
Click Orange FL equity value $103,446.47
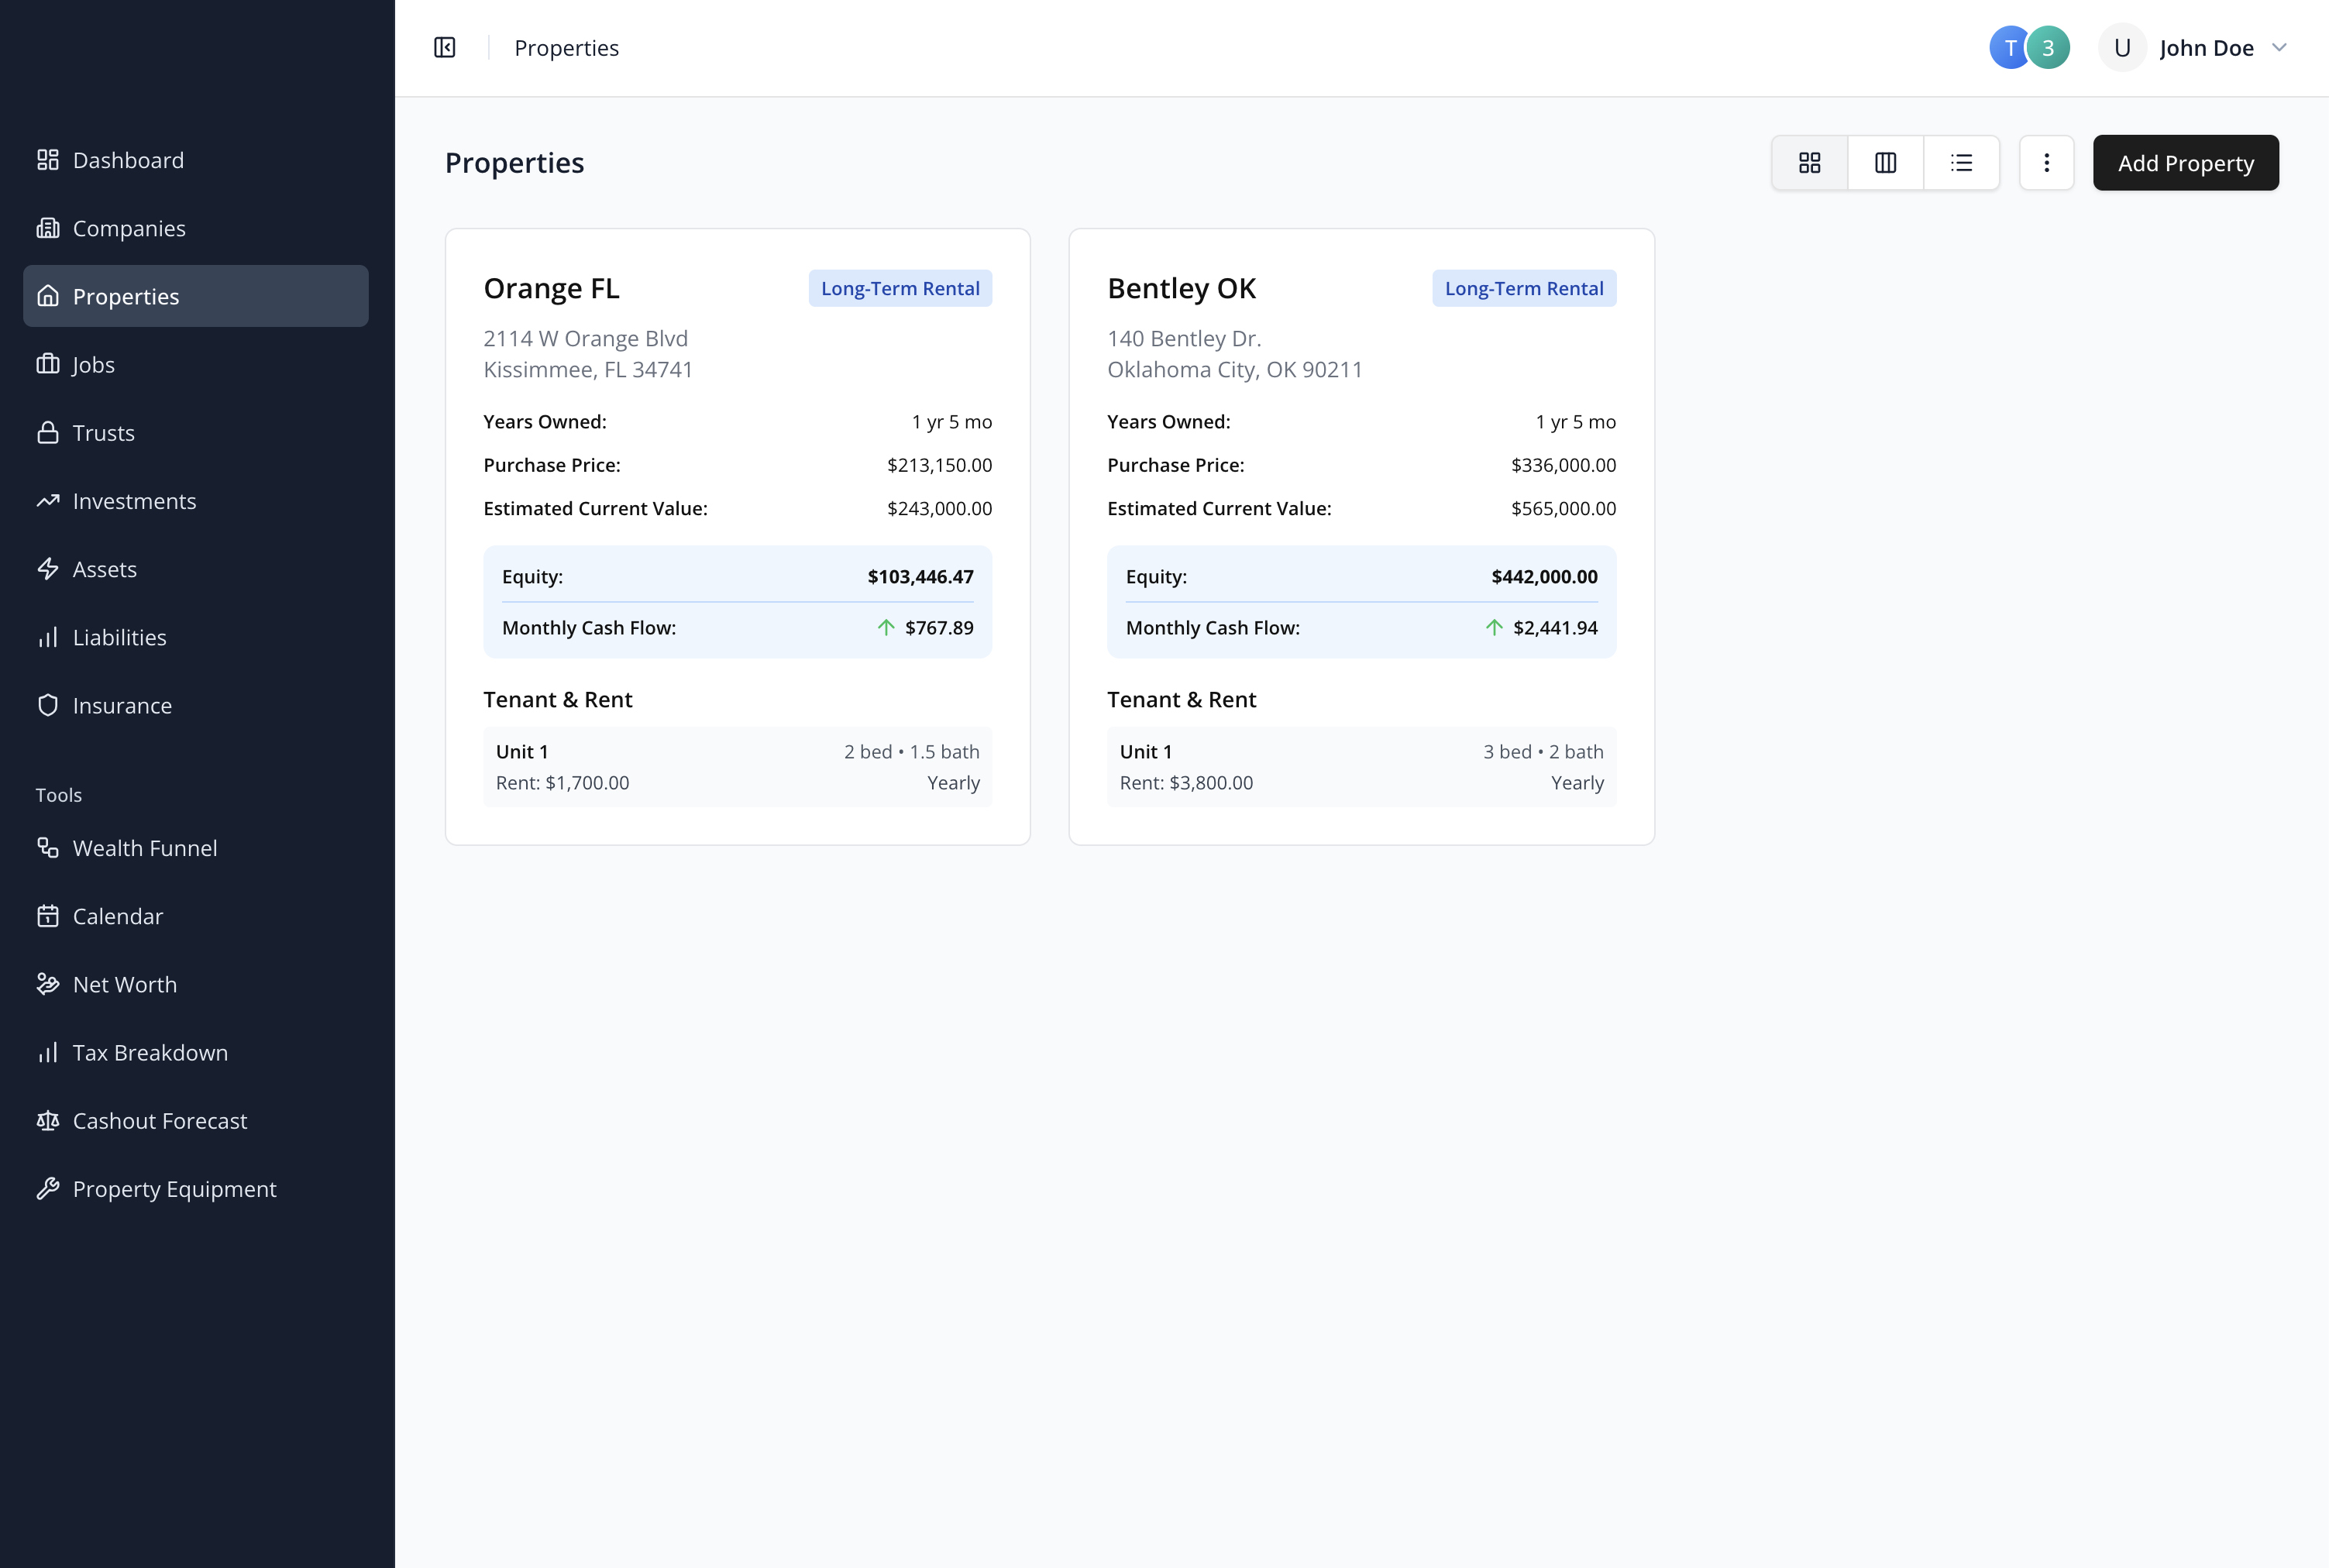pos(921,577)
